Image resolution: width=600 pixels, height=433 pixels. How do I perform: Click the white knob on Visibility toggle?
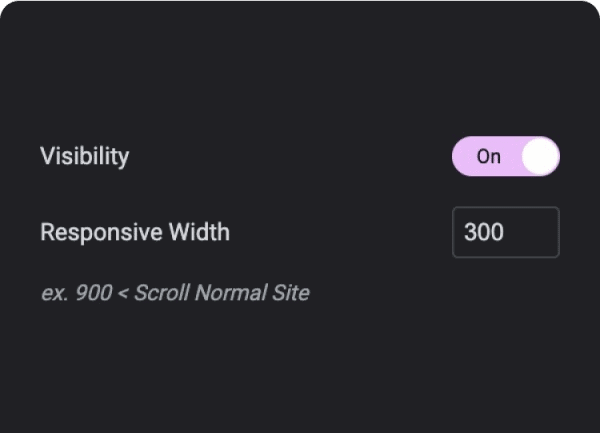pyautogui.click(x=541, y=157)
